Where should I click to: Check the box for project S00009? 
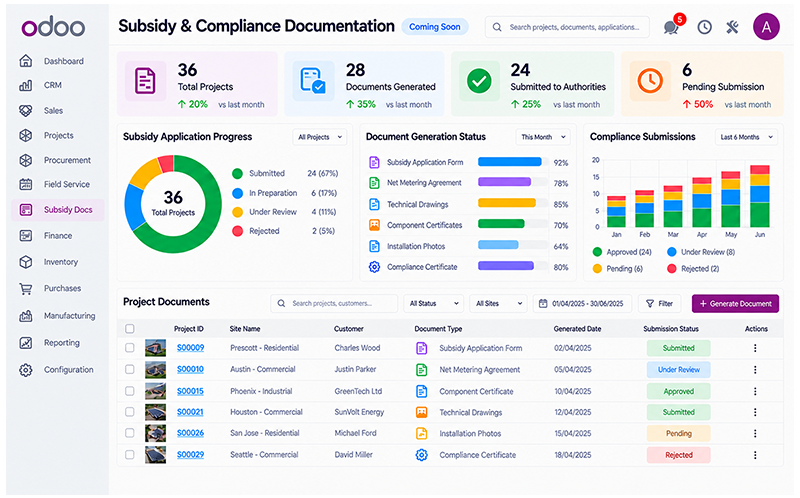click(x=130, y=347)
